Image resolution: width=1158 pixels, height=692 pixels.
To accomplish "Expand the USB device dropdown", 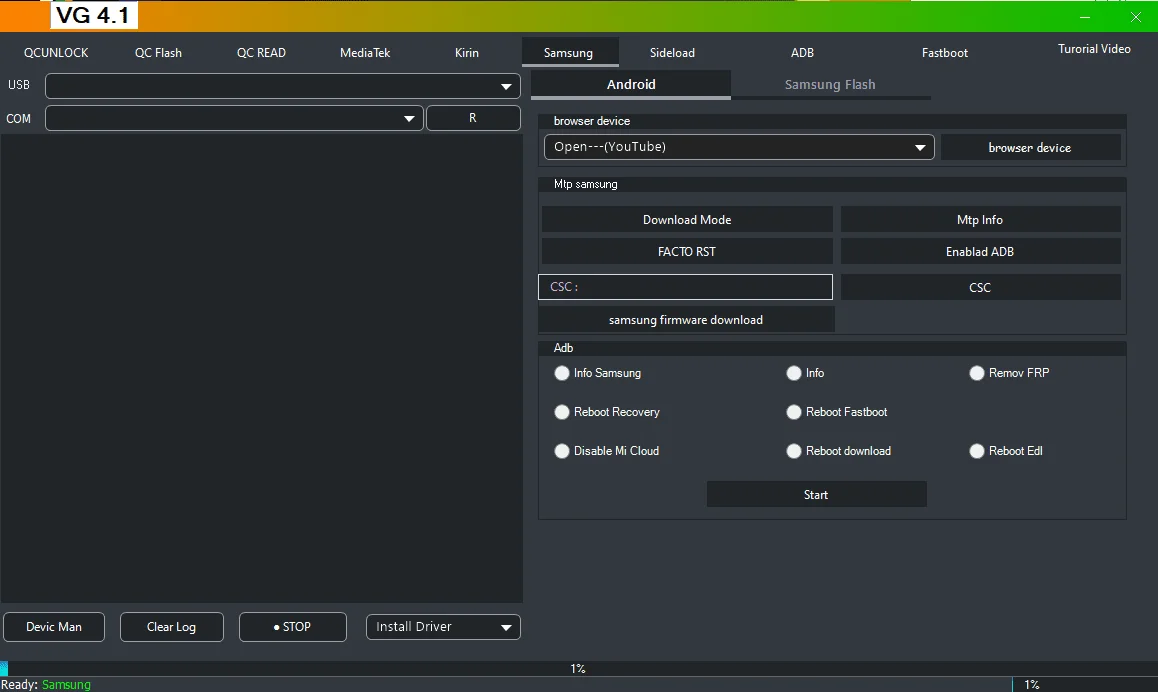I will 283,86.
